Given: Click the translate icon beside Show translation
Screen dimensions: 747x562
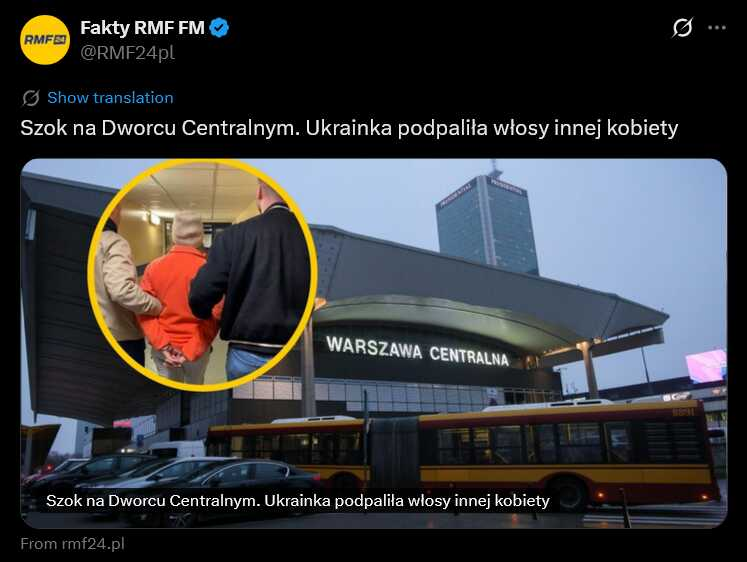Looking at the screenshot, I should (x=31, y=98).
